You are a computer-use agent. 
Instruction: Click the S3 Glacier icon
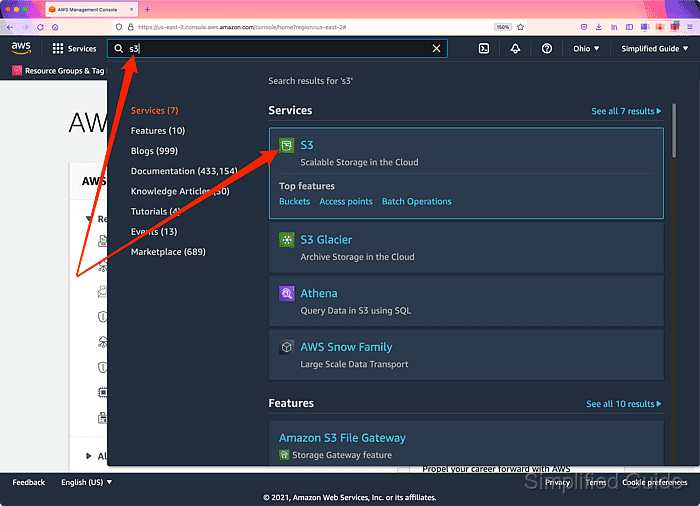point(287,240)
